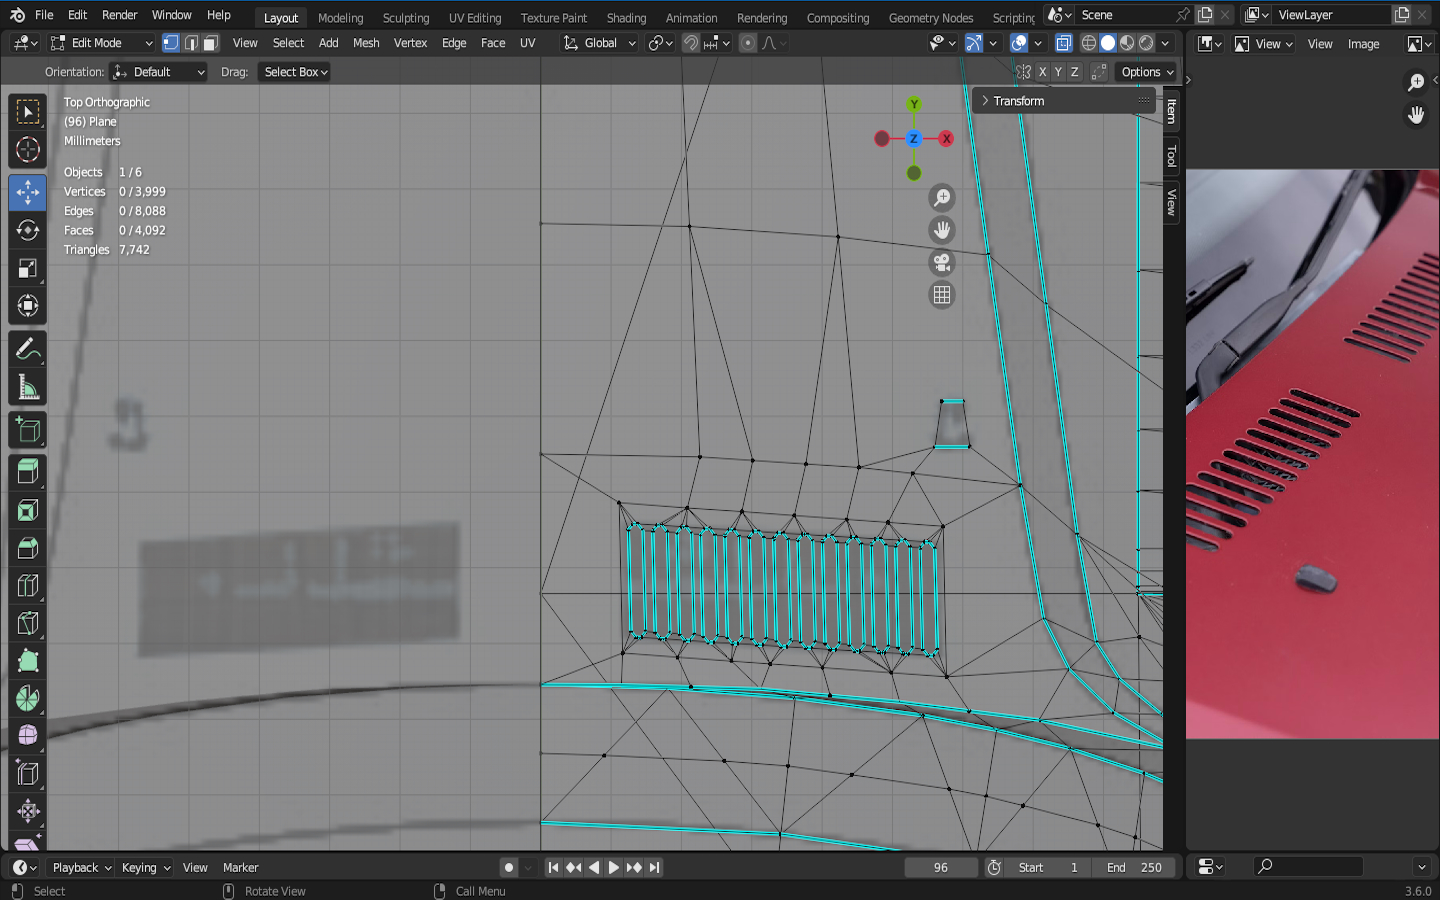Image resolution: width=1440 pixels, height=900 pixels.
Task: Select the Poly Build tool
Action: click(x=28, y=661)
